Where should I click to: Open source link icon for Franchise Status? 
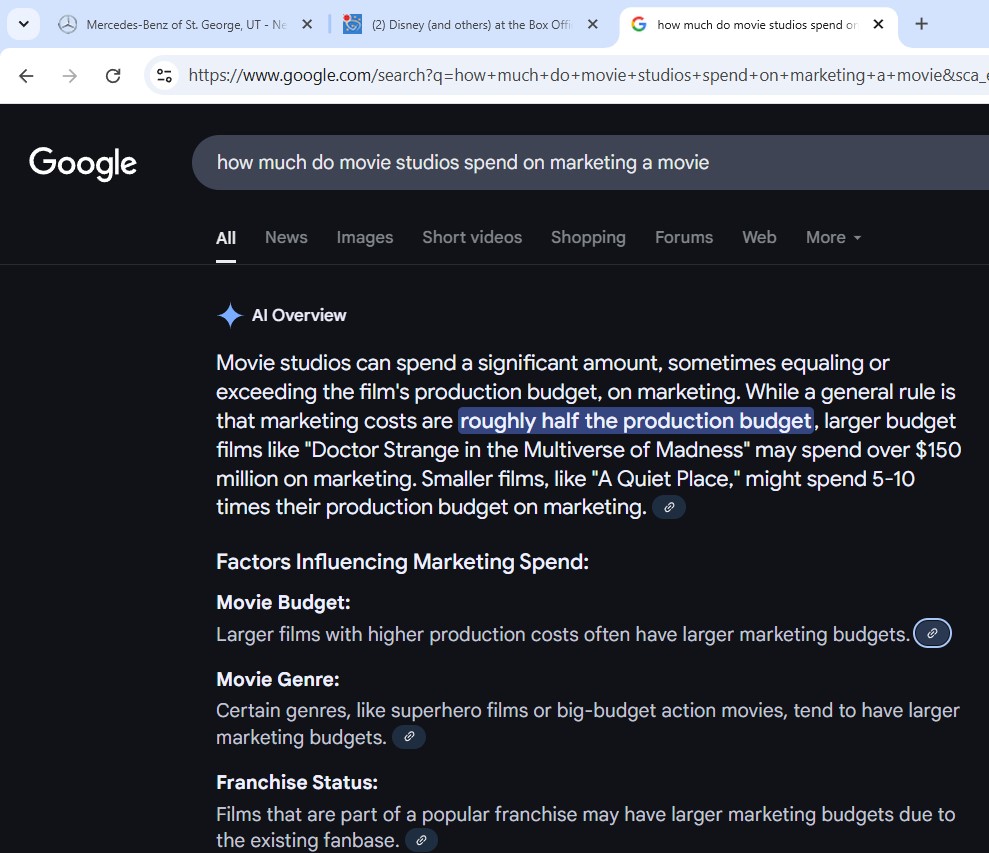421,841
